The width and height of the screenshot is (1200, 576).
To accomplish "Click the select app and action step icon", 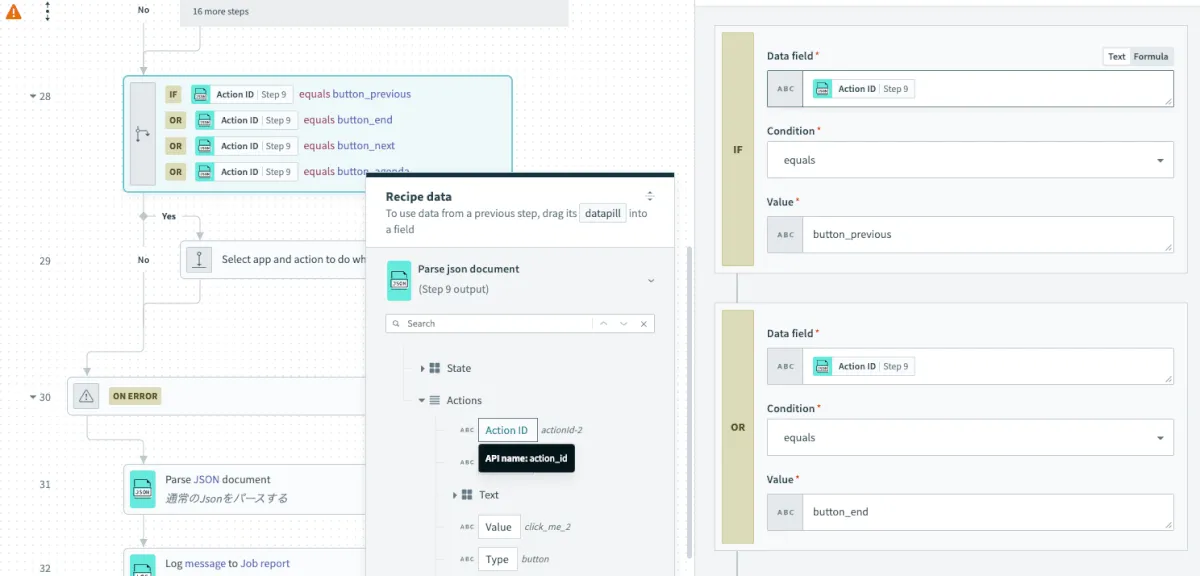I will [x=199, y=259].
